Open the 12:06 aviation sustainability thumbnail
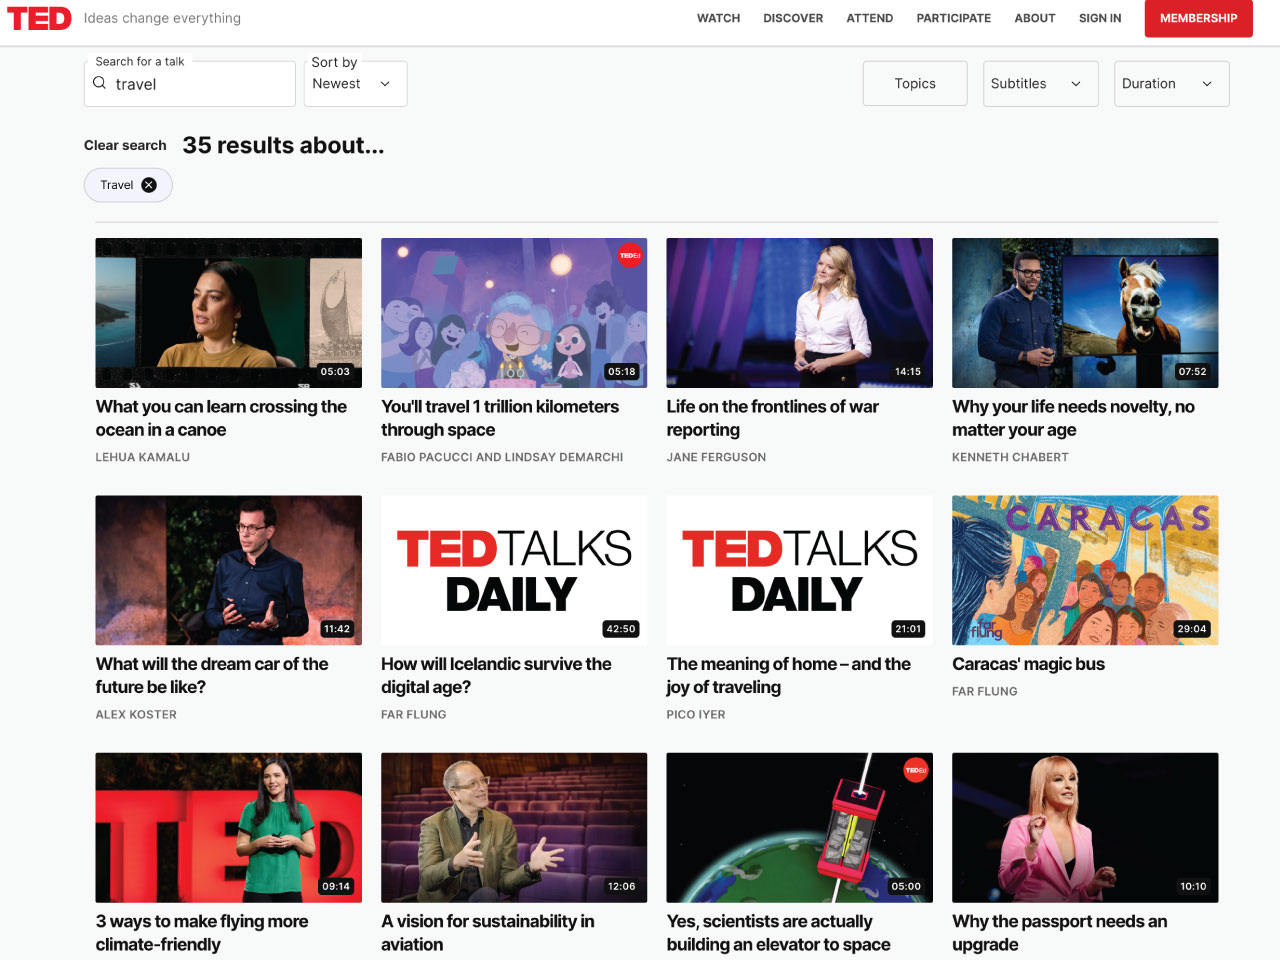1280x960 pixels. coord(514,828)
